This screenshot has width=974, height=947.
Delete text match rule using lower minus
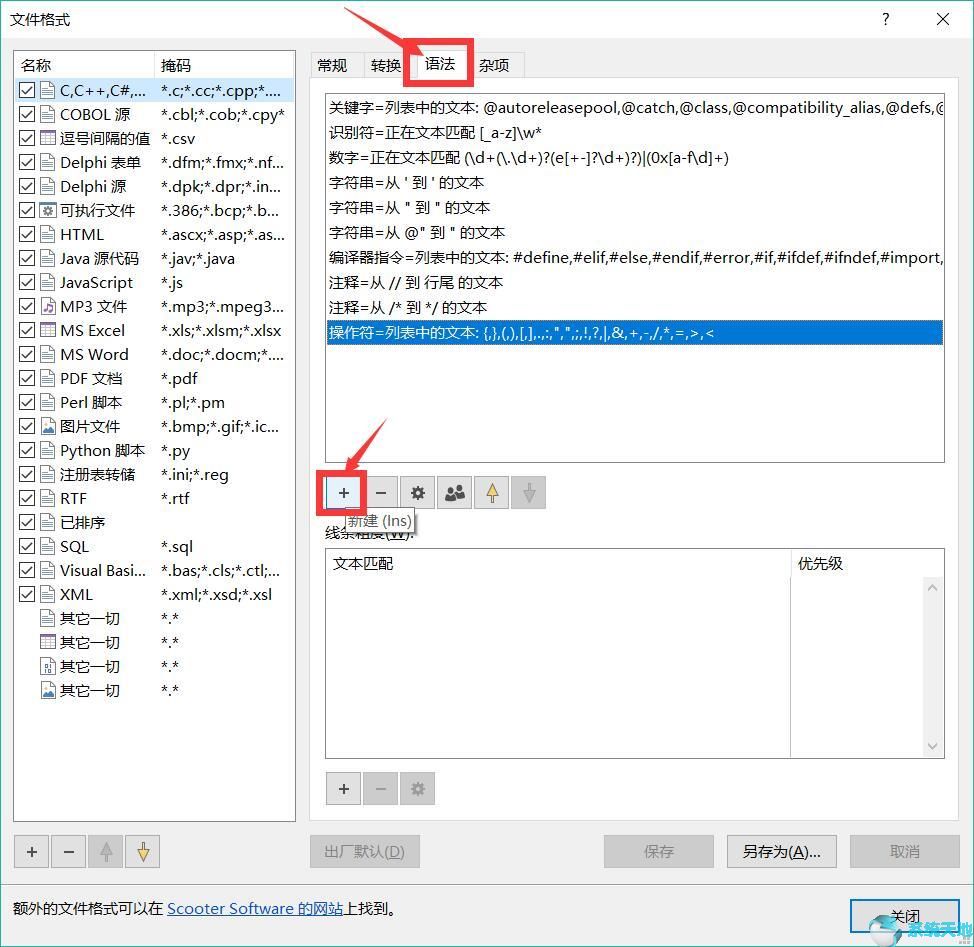(381, 789)
